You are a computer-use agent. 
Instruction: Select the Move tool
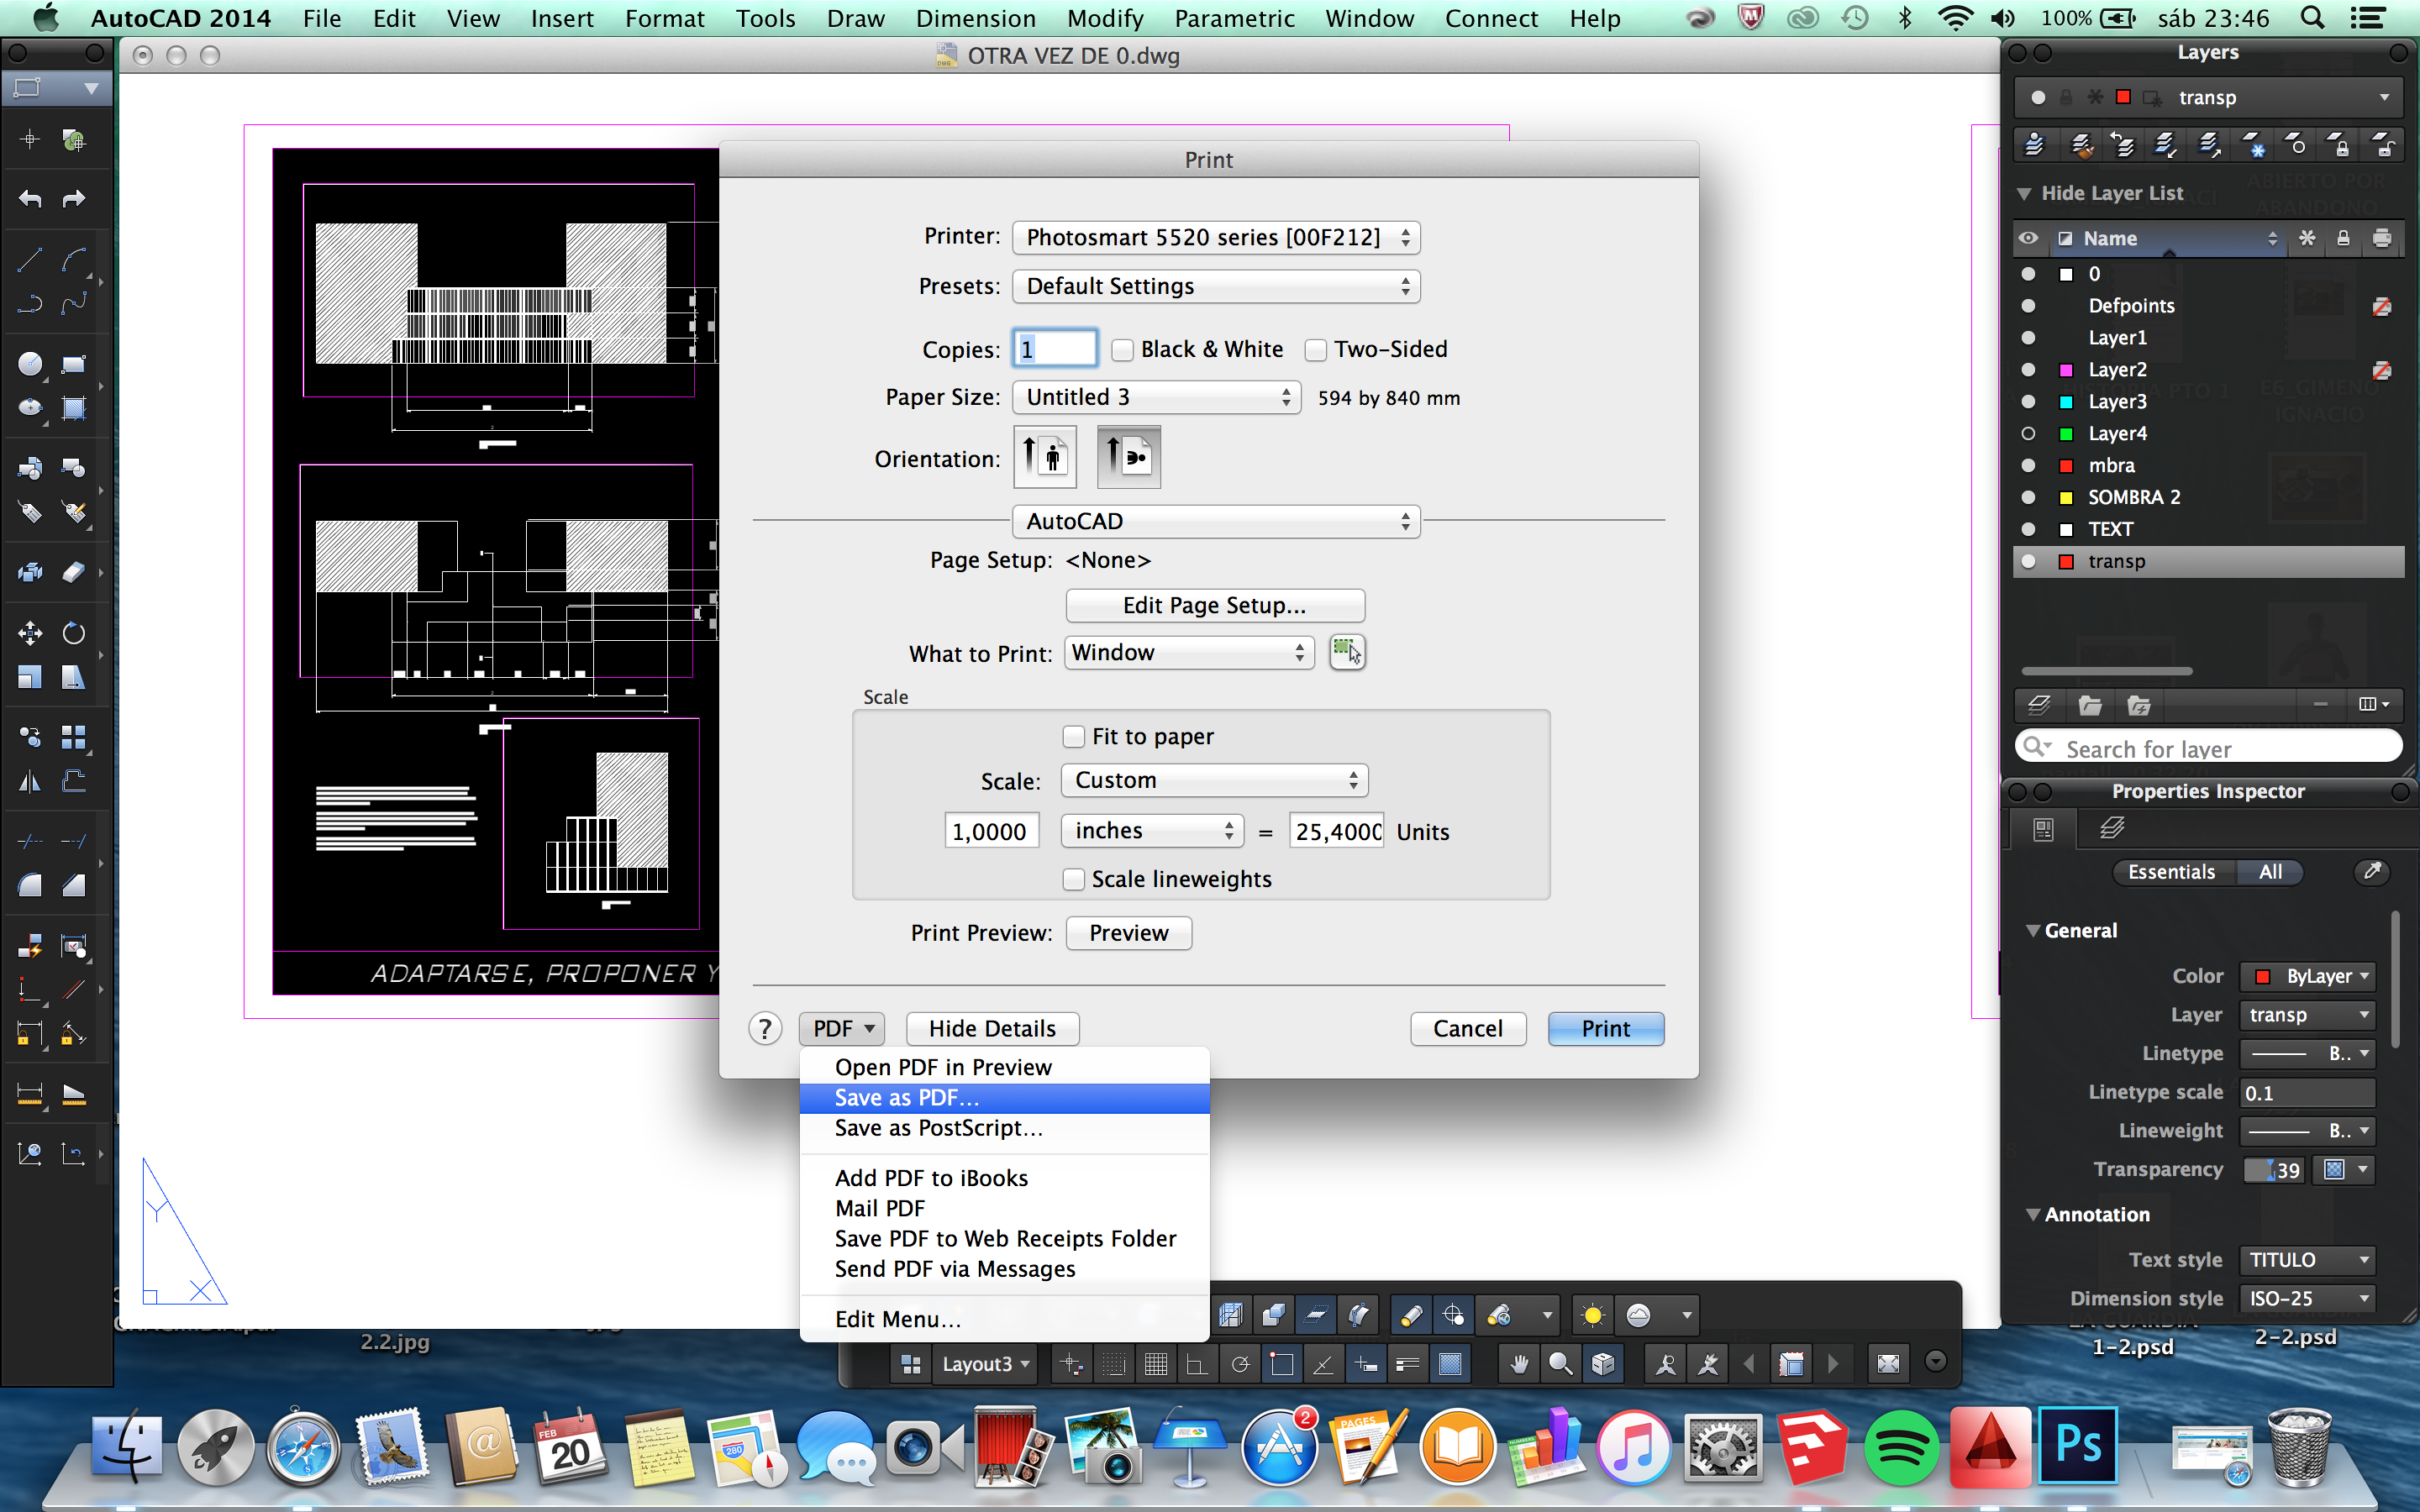tap(29, 632)
